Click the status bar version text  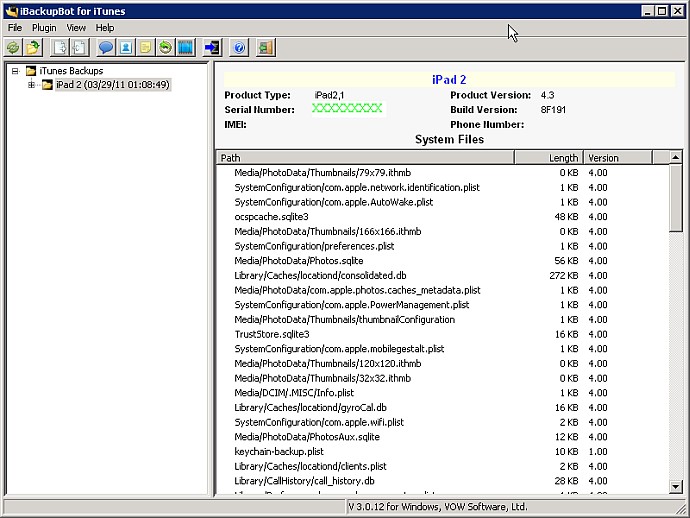pyautogui.click(x=438, y=507)
